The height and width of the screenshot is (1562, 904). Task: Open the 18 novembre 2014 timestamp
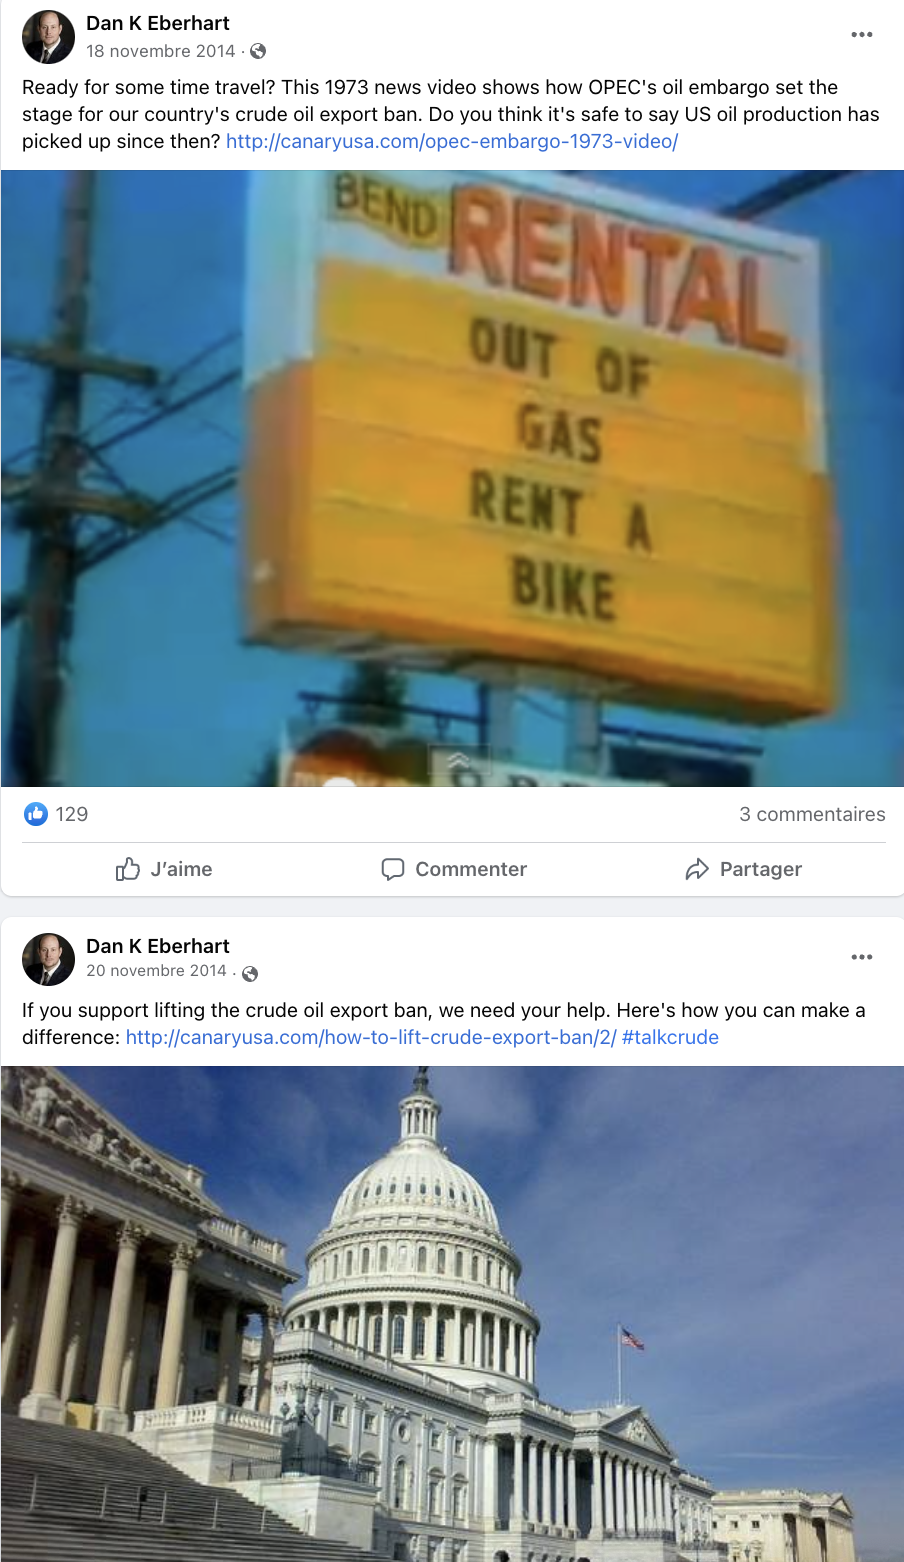tap(161, 51)
